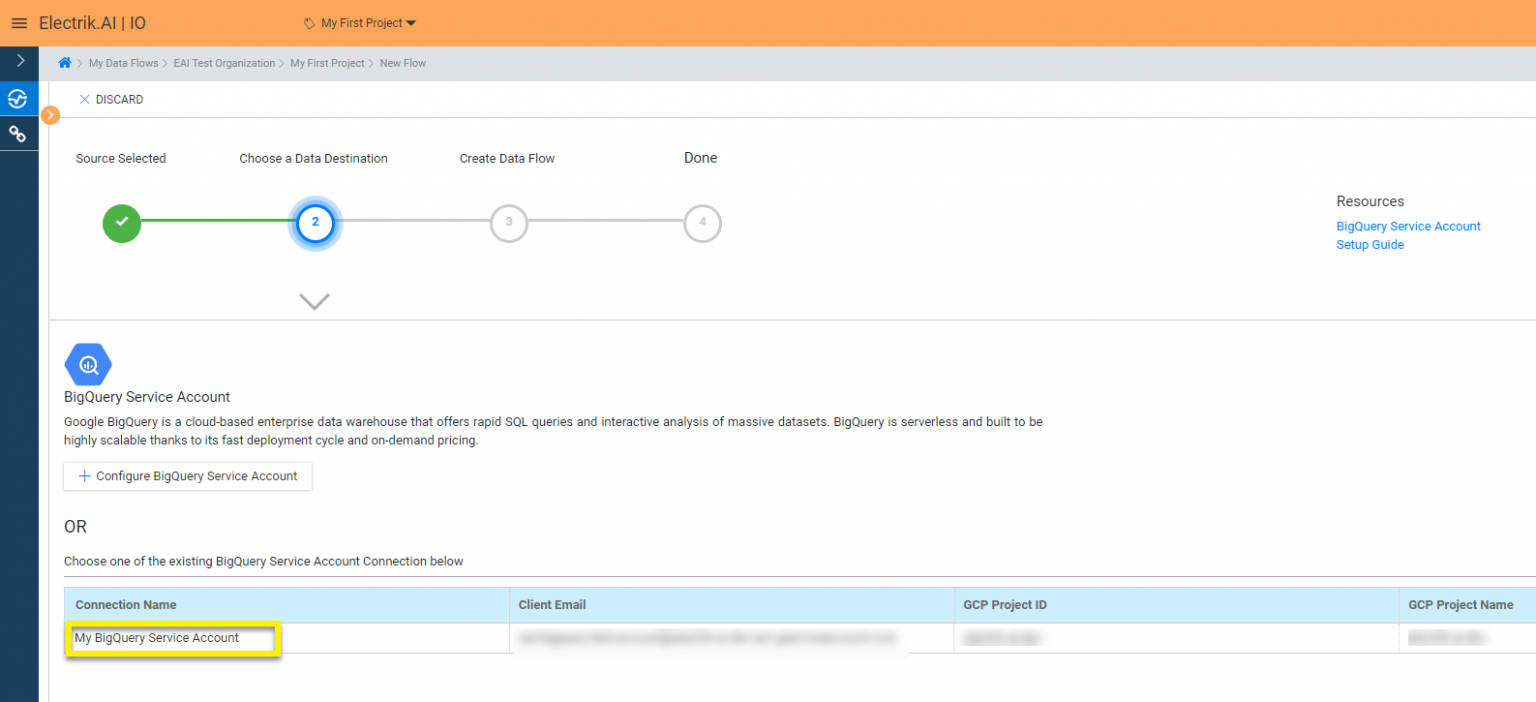Click the green checkmark on Source Selected step
1536x702 pixels.
[x=121, y=223]
